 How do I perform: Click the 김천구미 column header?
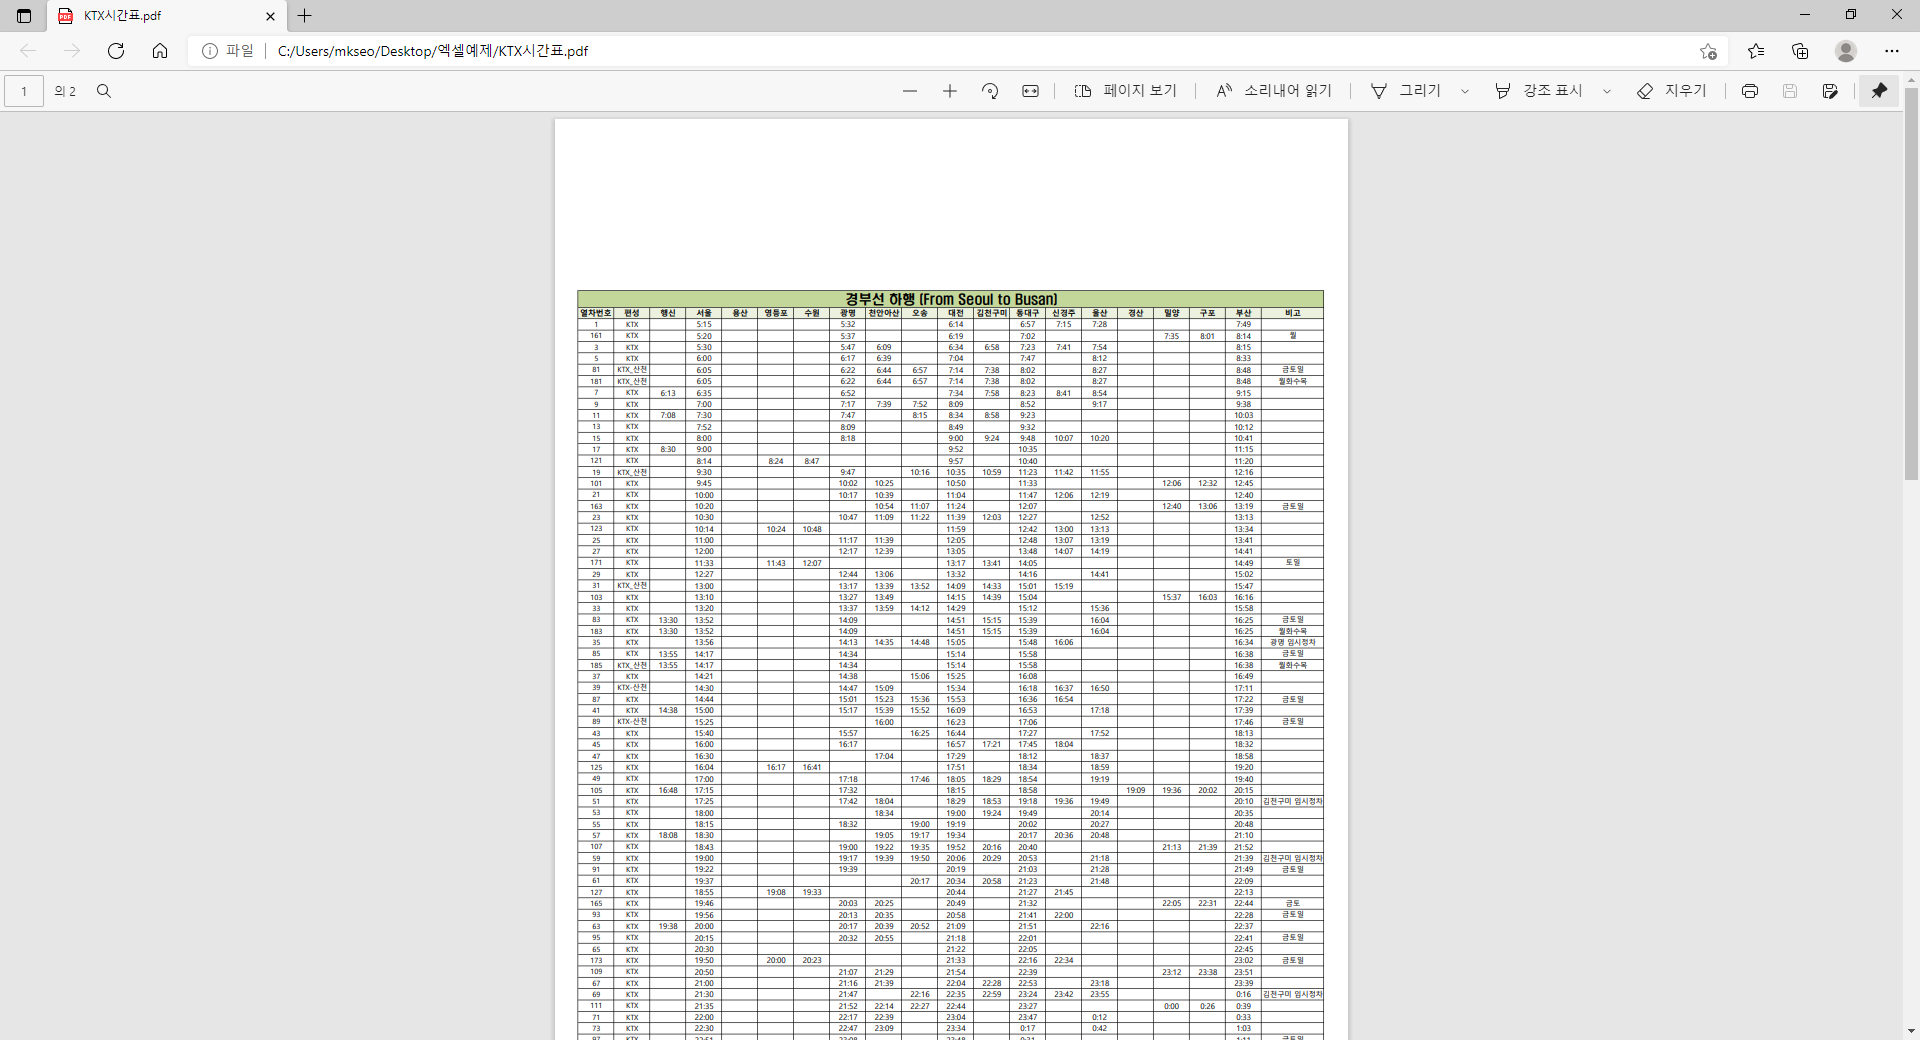click(992, 313)
